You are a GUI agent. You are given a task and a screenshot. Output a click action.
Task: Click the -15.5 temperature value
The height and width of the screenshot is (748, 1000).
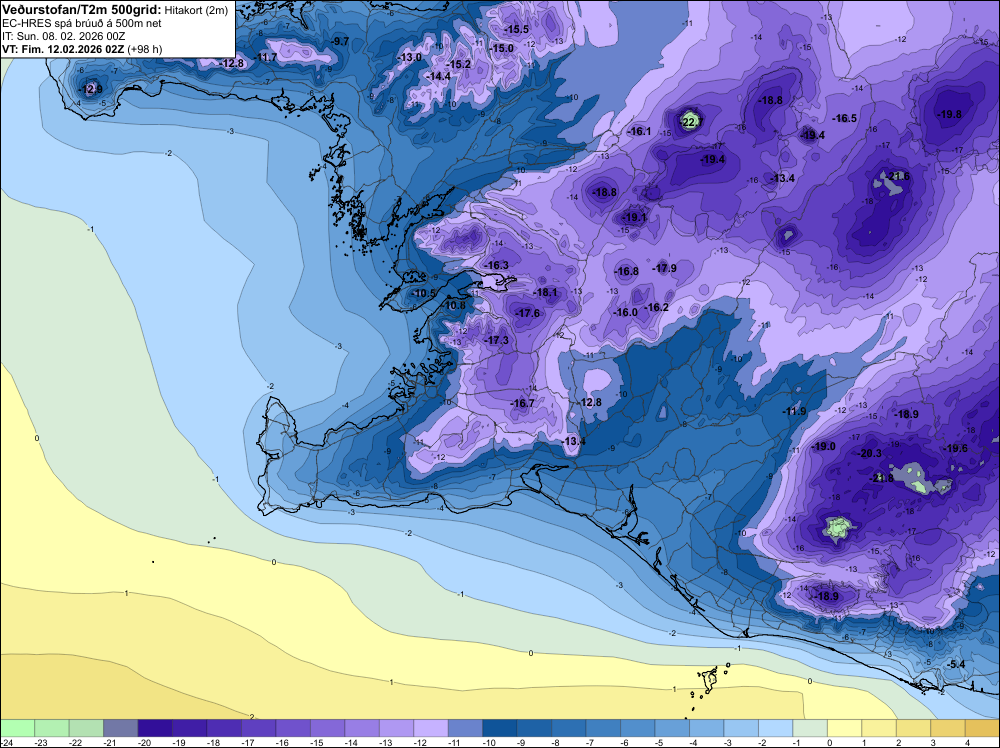click(x=516, y=29)
